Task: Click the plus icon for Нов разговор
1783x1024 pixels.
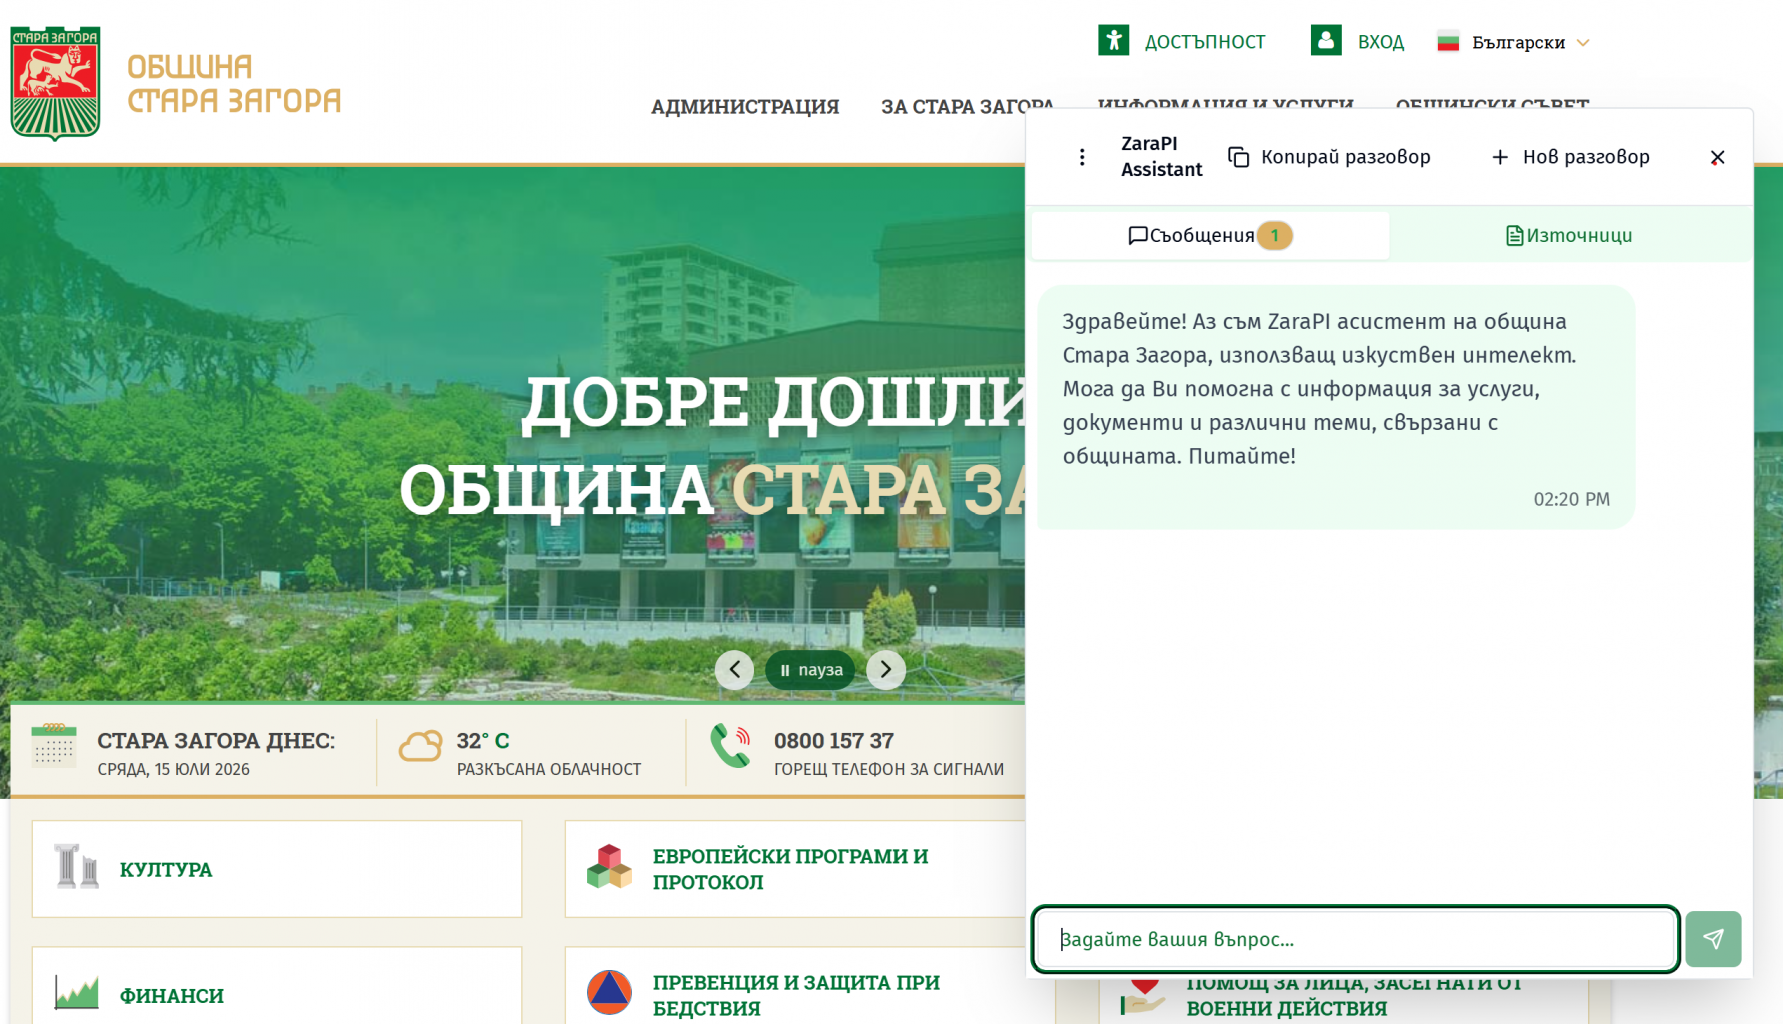Action: tap(1500, 157)
